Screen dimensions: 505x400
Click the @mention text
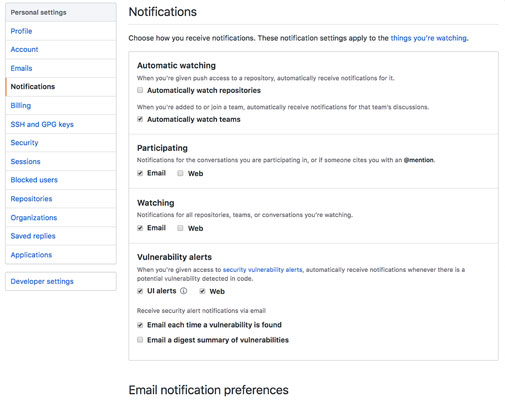tap(419, 160)
